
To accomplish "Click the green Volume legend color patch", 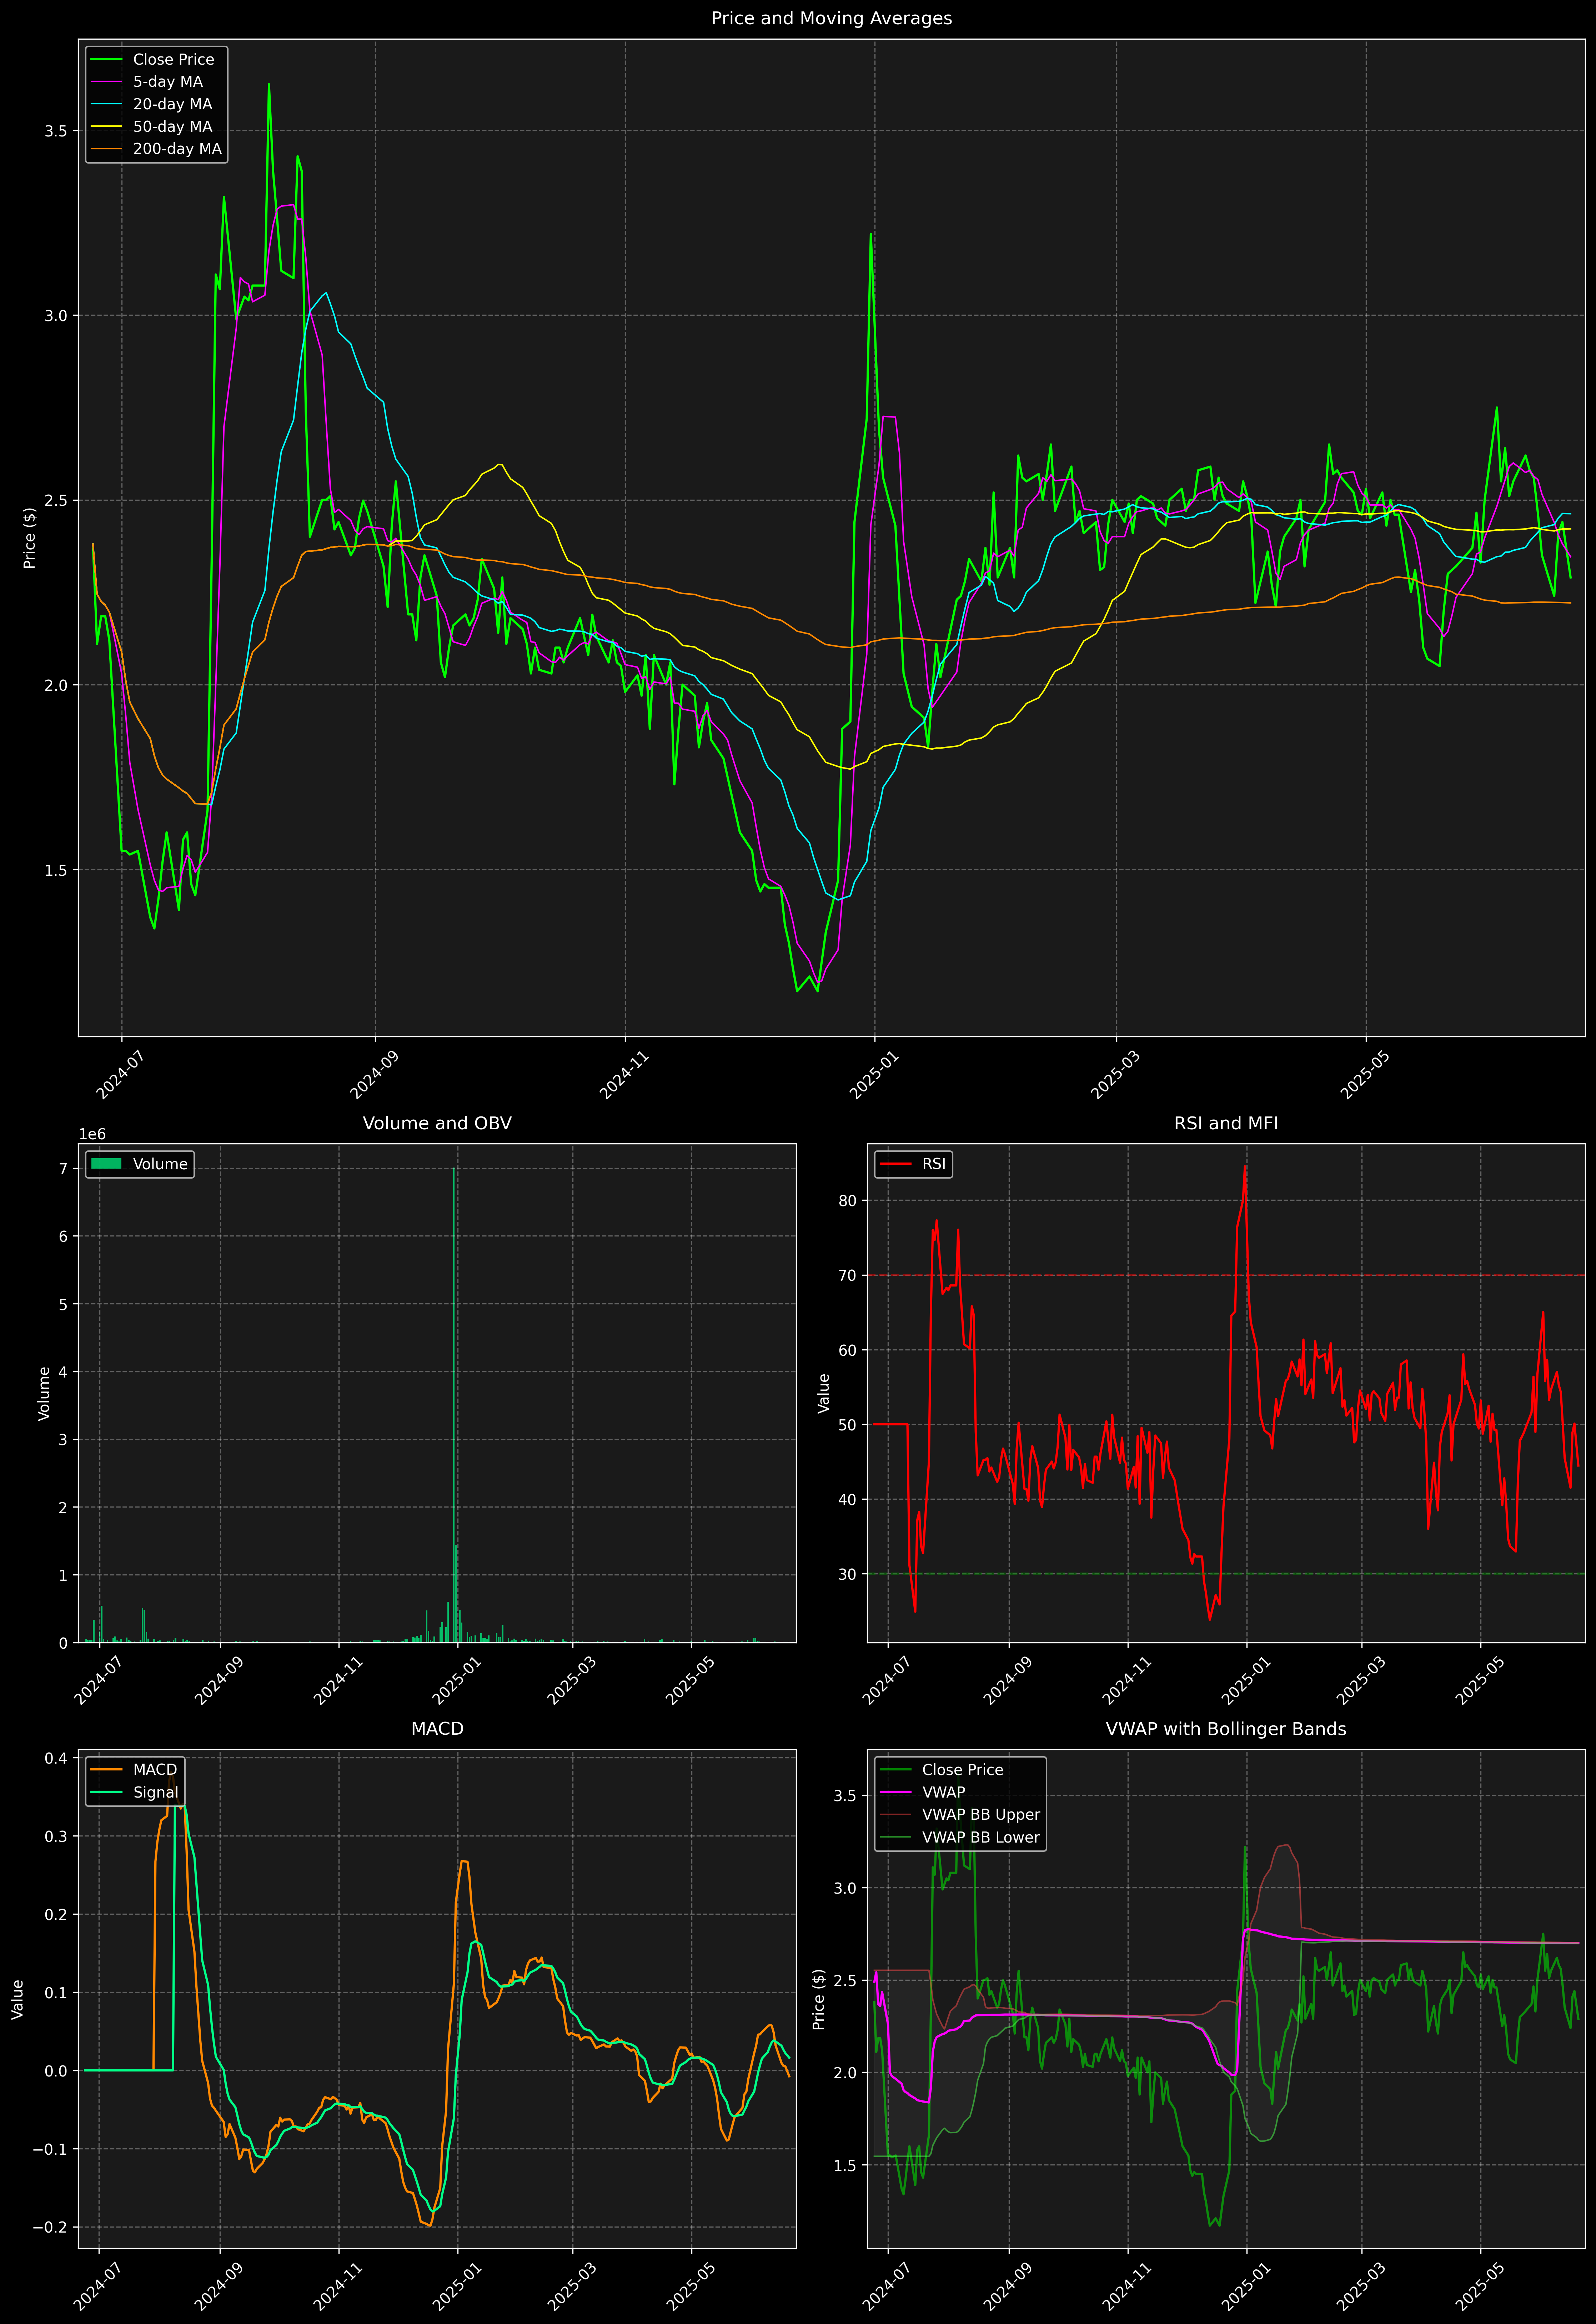I will (106, 1164).
